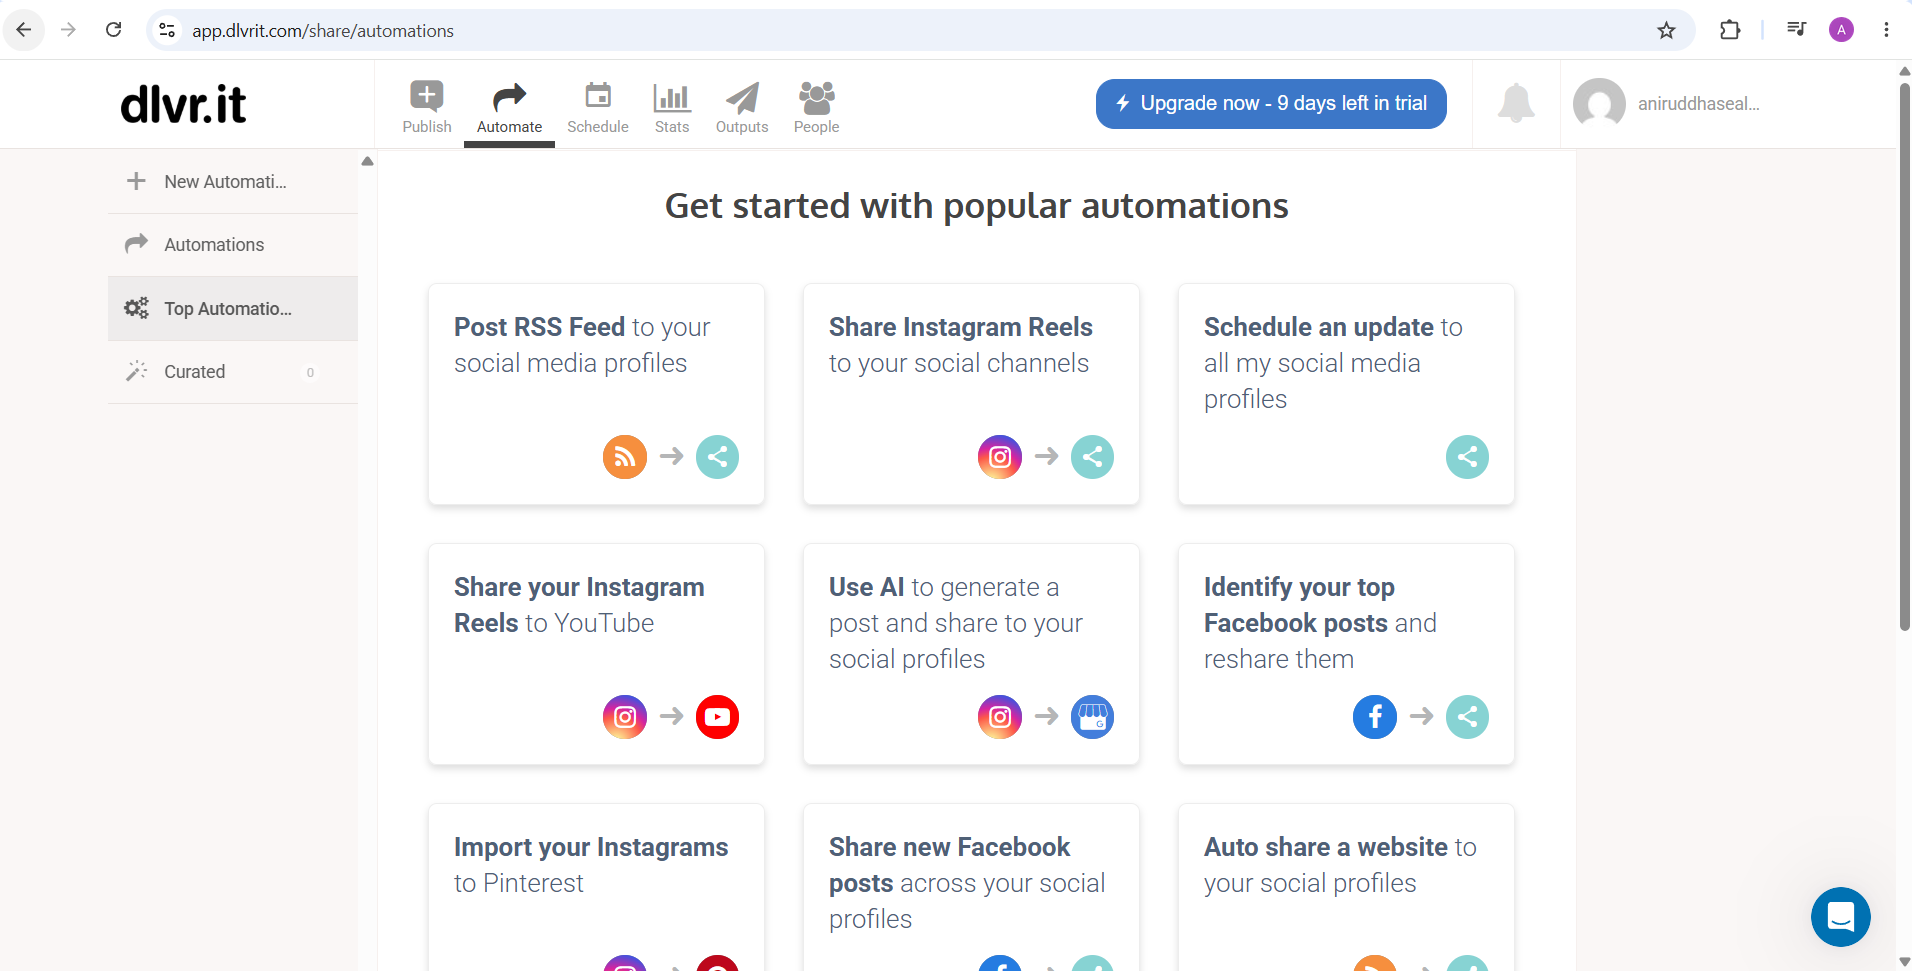The height and width of the screenshot is (971, 1912).
Task: Click share icon on Post RSS Feed card
Action: pos(718,457)
